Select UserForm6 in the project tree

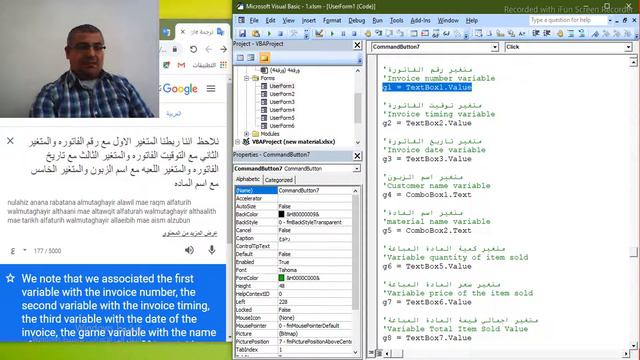coord(282,126)
